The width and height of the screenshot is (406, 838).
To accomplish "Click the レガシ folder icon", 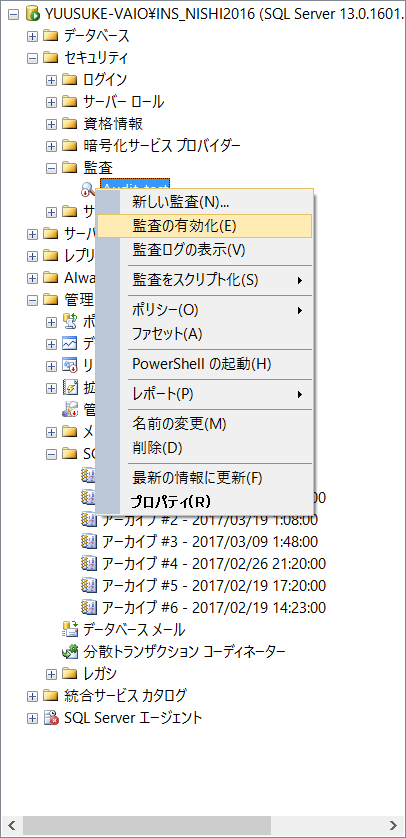I will pyautogui.click(x=69, y=673).
